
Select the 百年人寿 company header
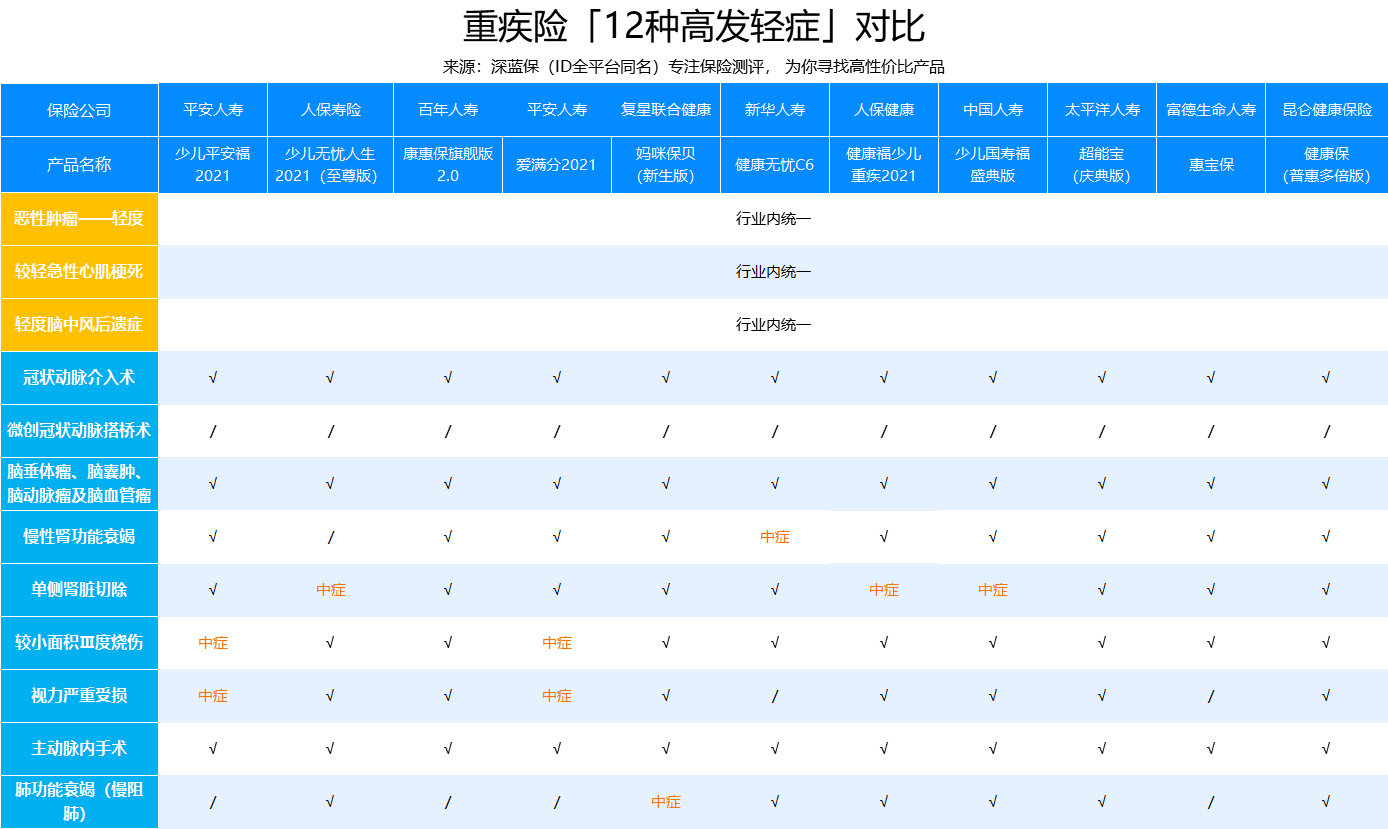pos(448,110)
